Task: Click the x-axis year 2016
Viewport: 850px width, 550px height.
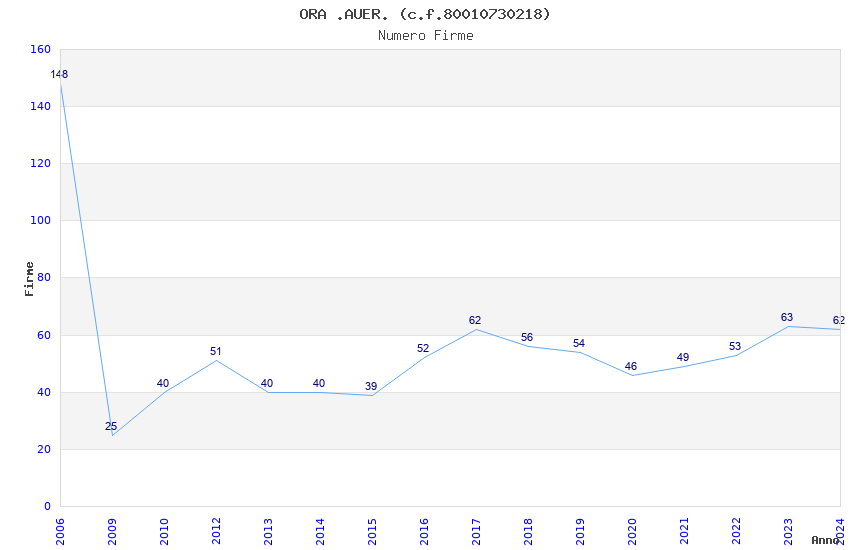Action: coord(424,531)
